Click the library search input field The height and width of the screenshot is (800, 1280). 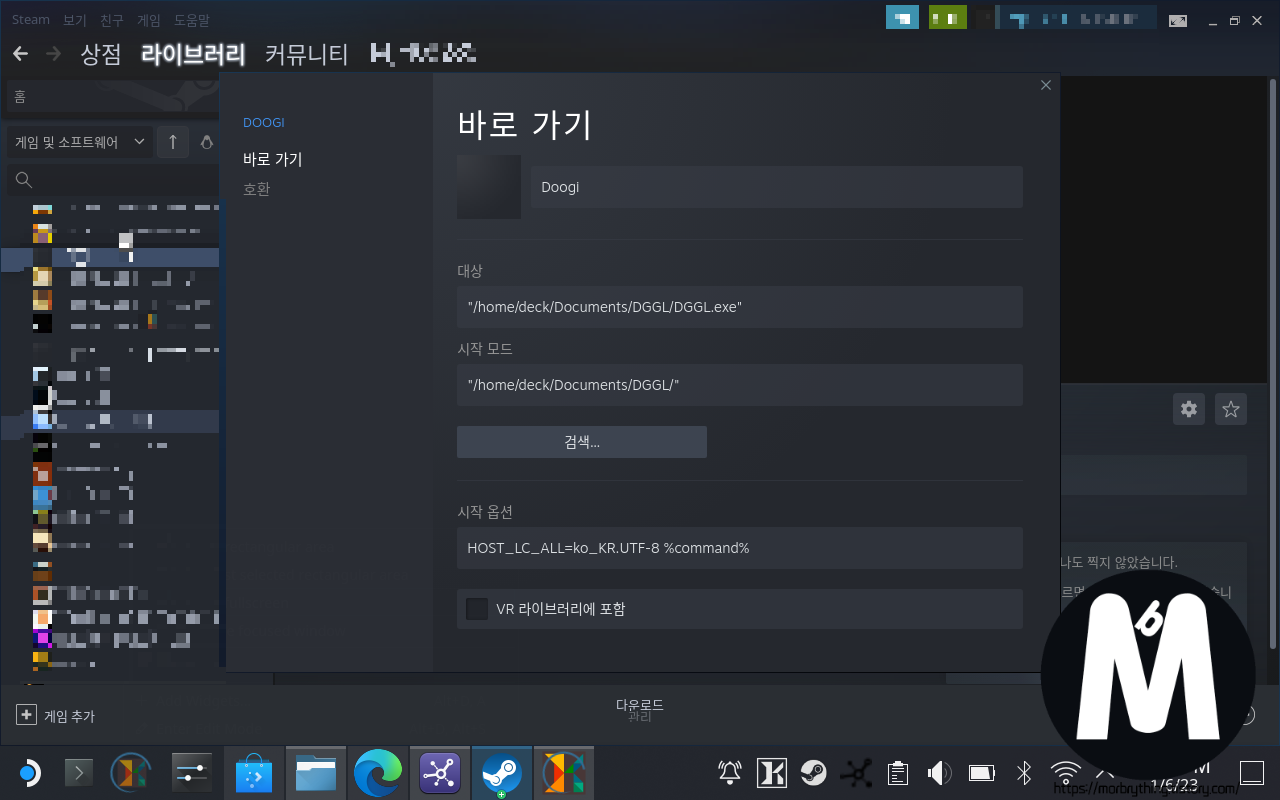point(112,180)
